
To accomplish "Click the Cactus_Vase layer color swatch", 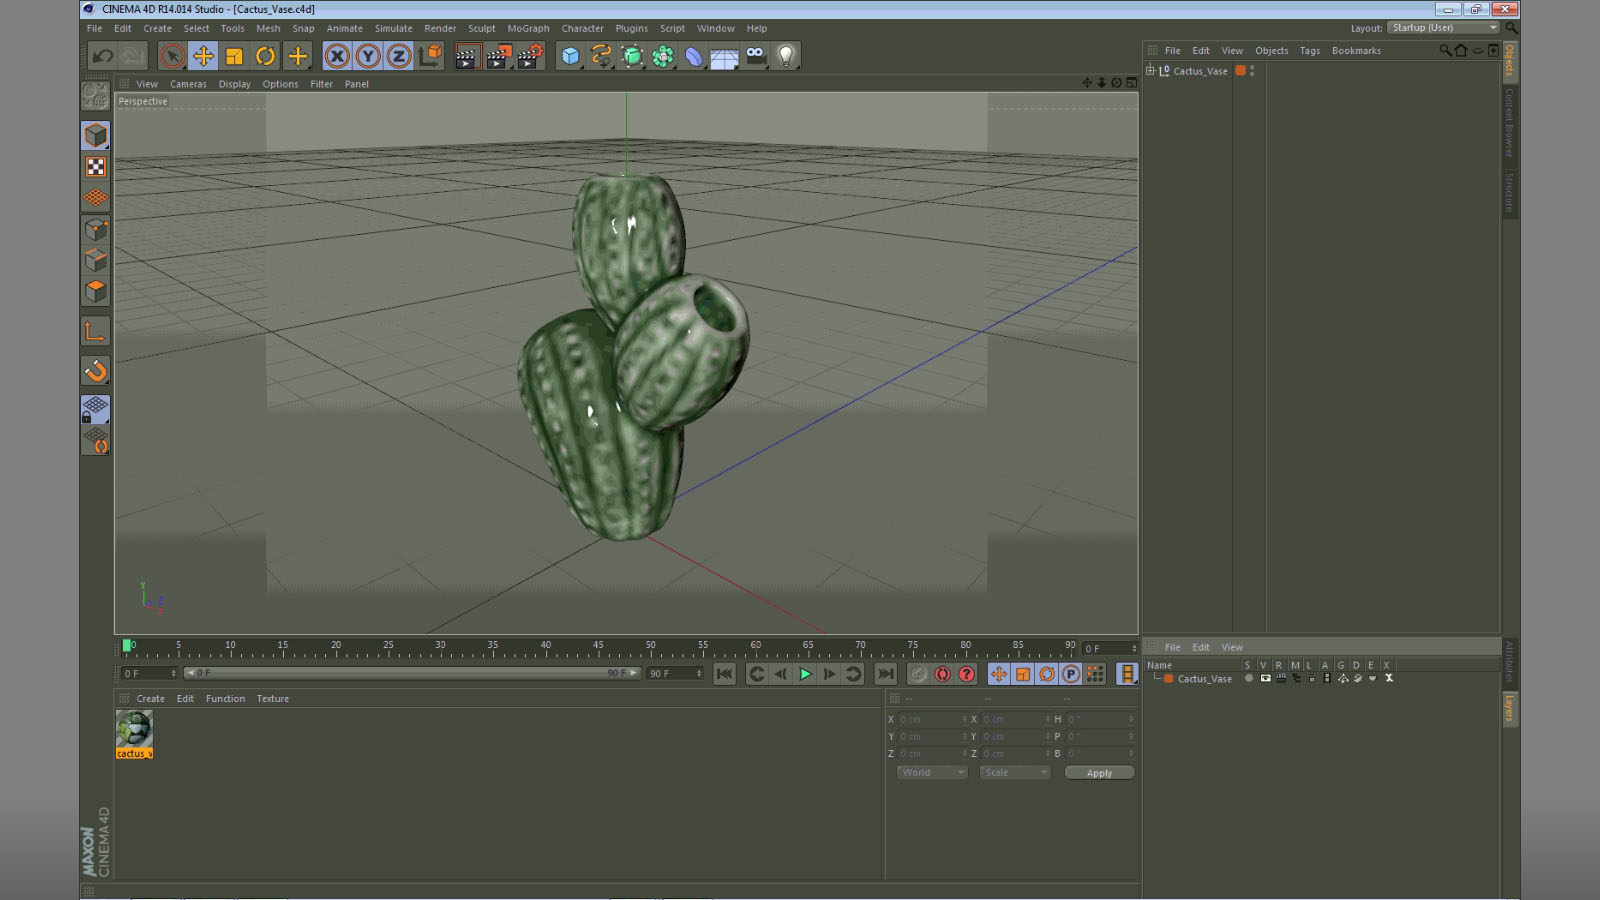I will point(1168,678).
